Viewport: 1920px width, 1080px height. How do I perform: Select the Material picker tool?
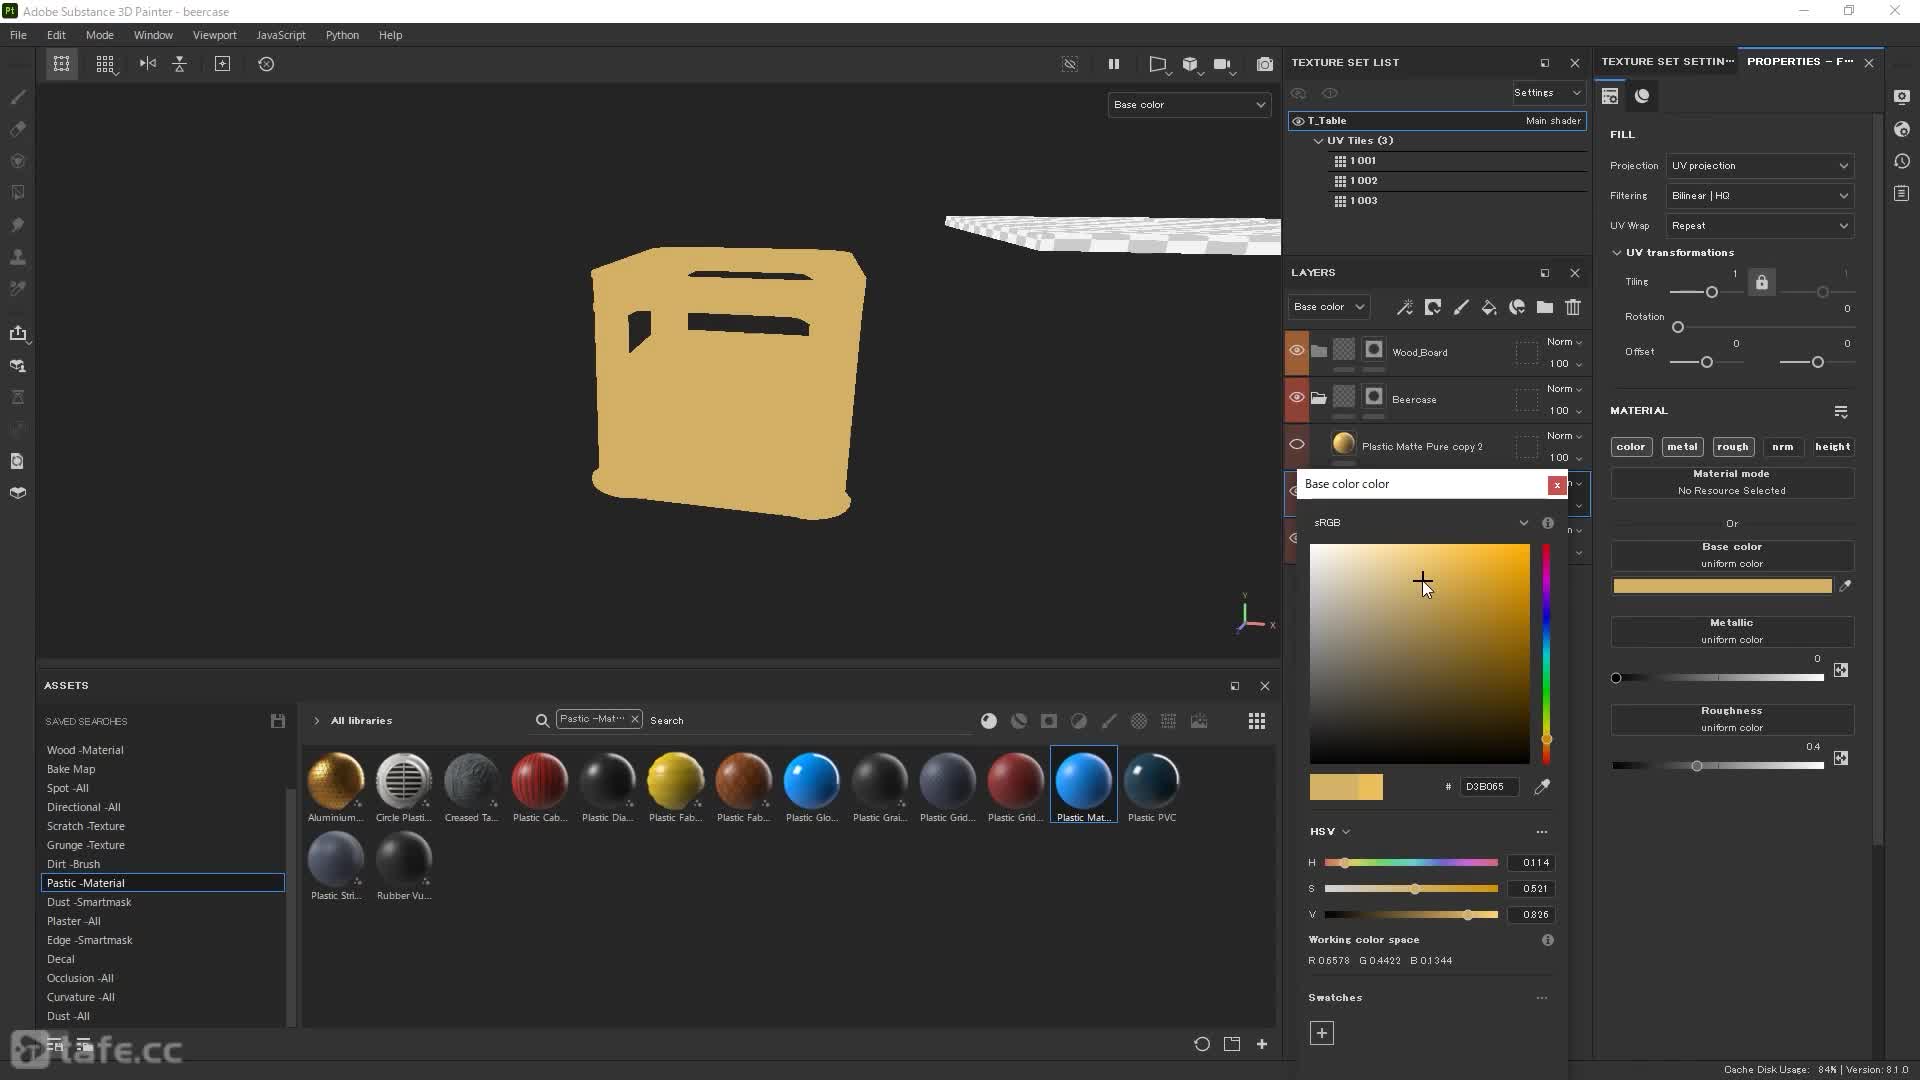click(18, 289)
